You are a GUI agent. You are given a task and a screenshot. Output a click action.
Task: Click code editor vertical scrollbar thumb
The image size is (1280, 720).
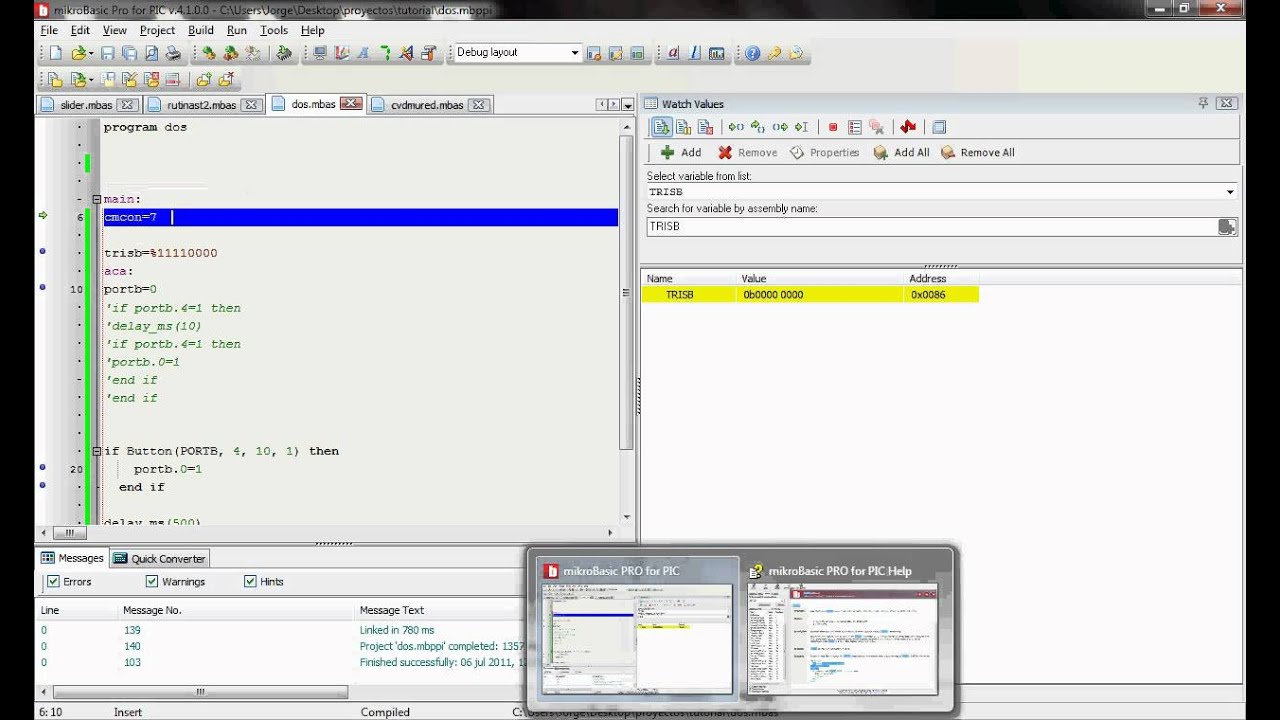click(627, 290)
